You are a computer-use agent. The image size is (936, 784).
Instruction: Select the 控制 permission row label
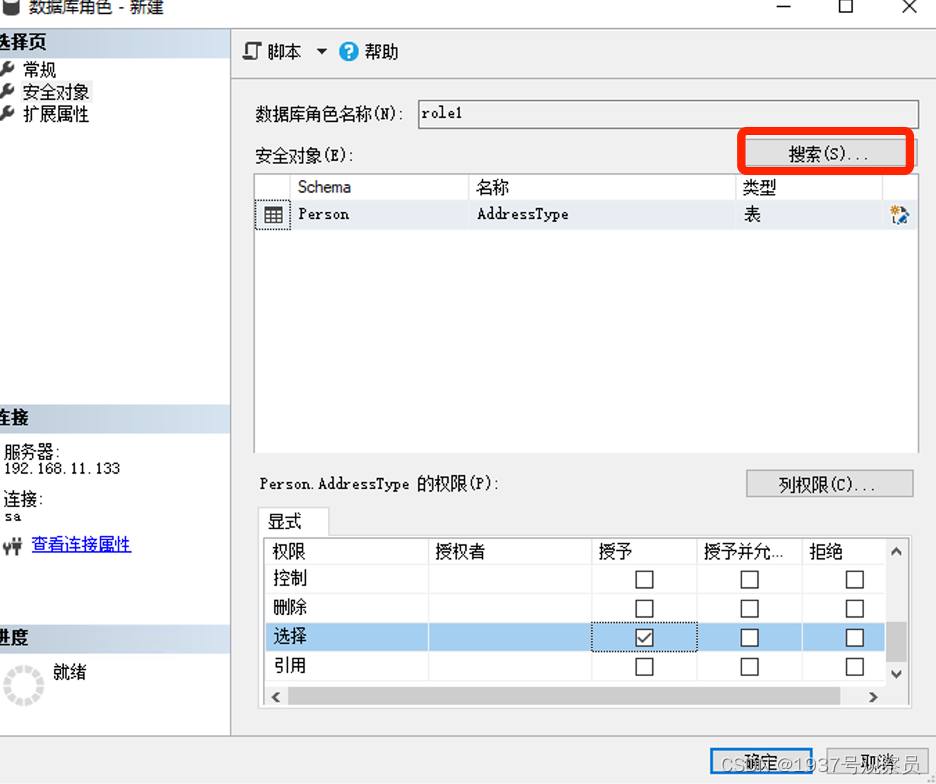[x=290, y=578]
